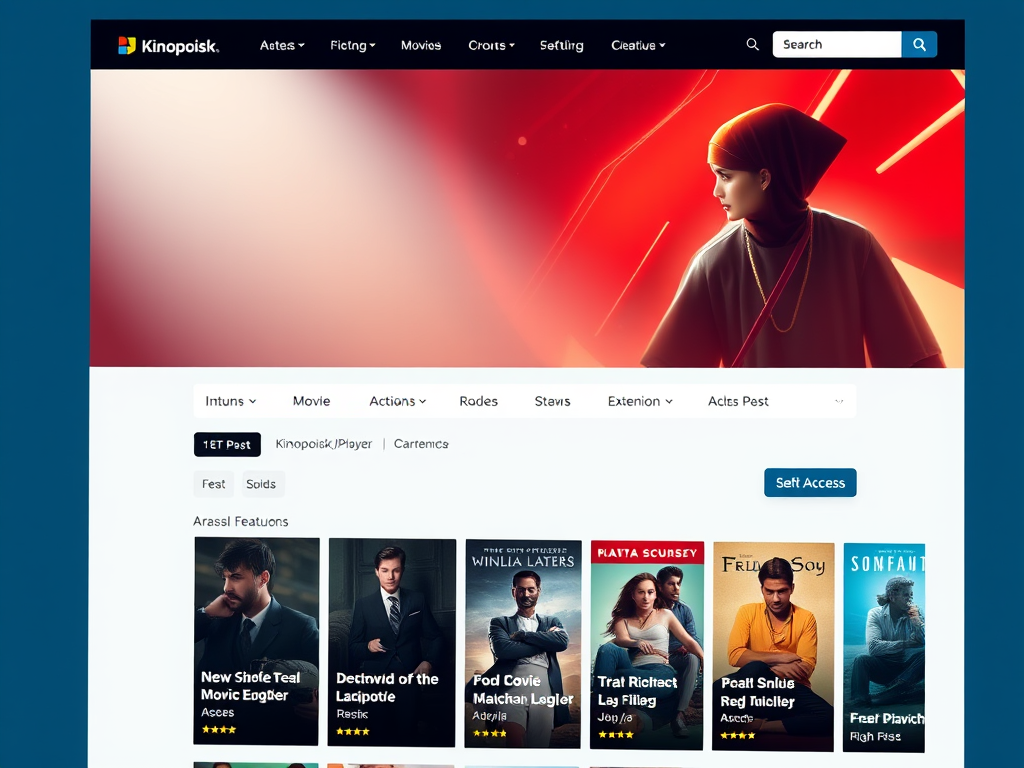Click star rating under Trat Richtect
This screenshot has width=1024, height=768.
coord(615,735)
